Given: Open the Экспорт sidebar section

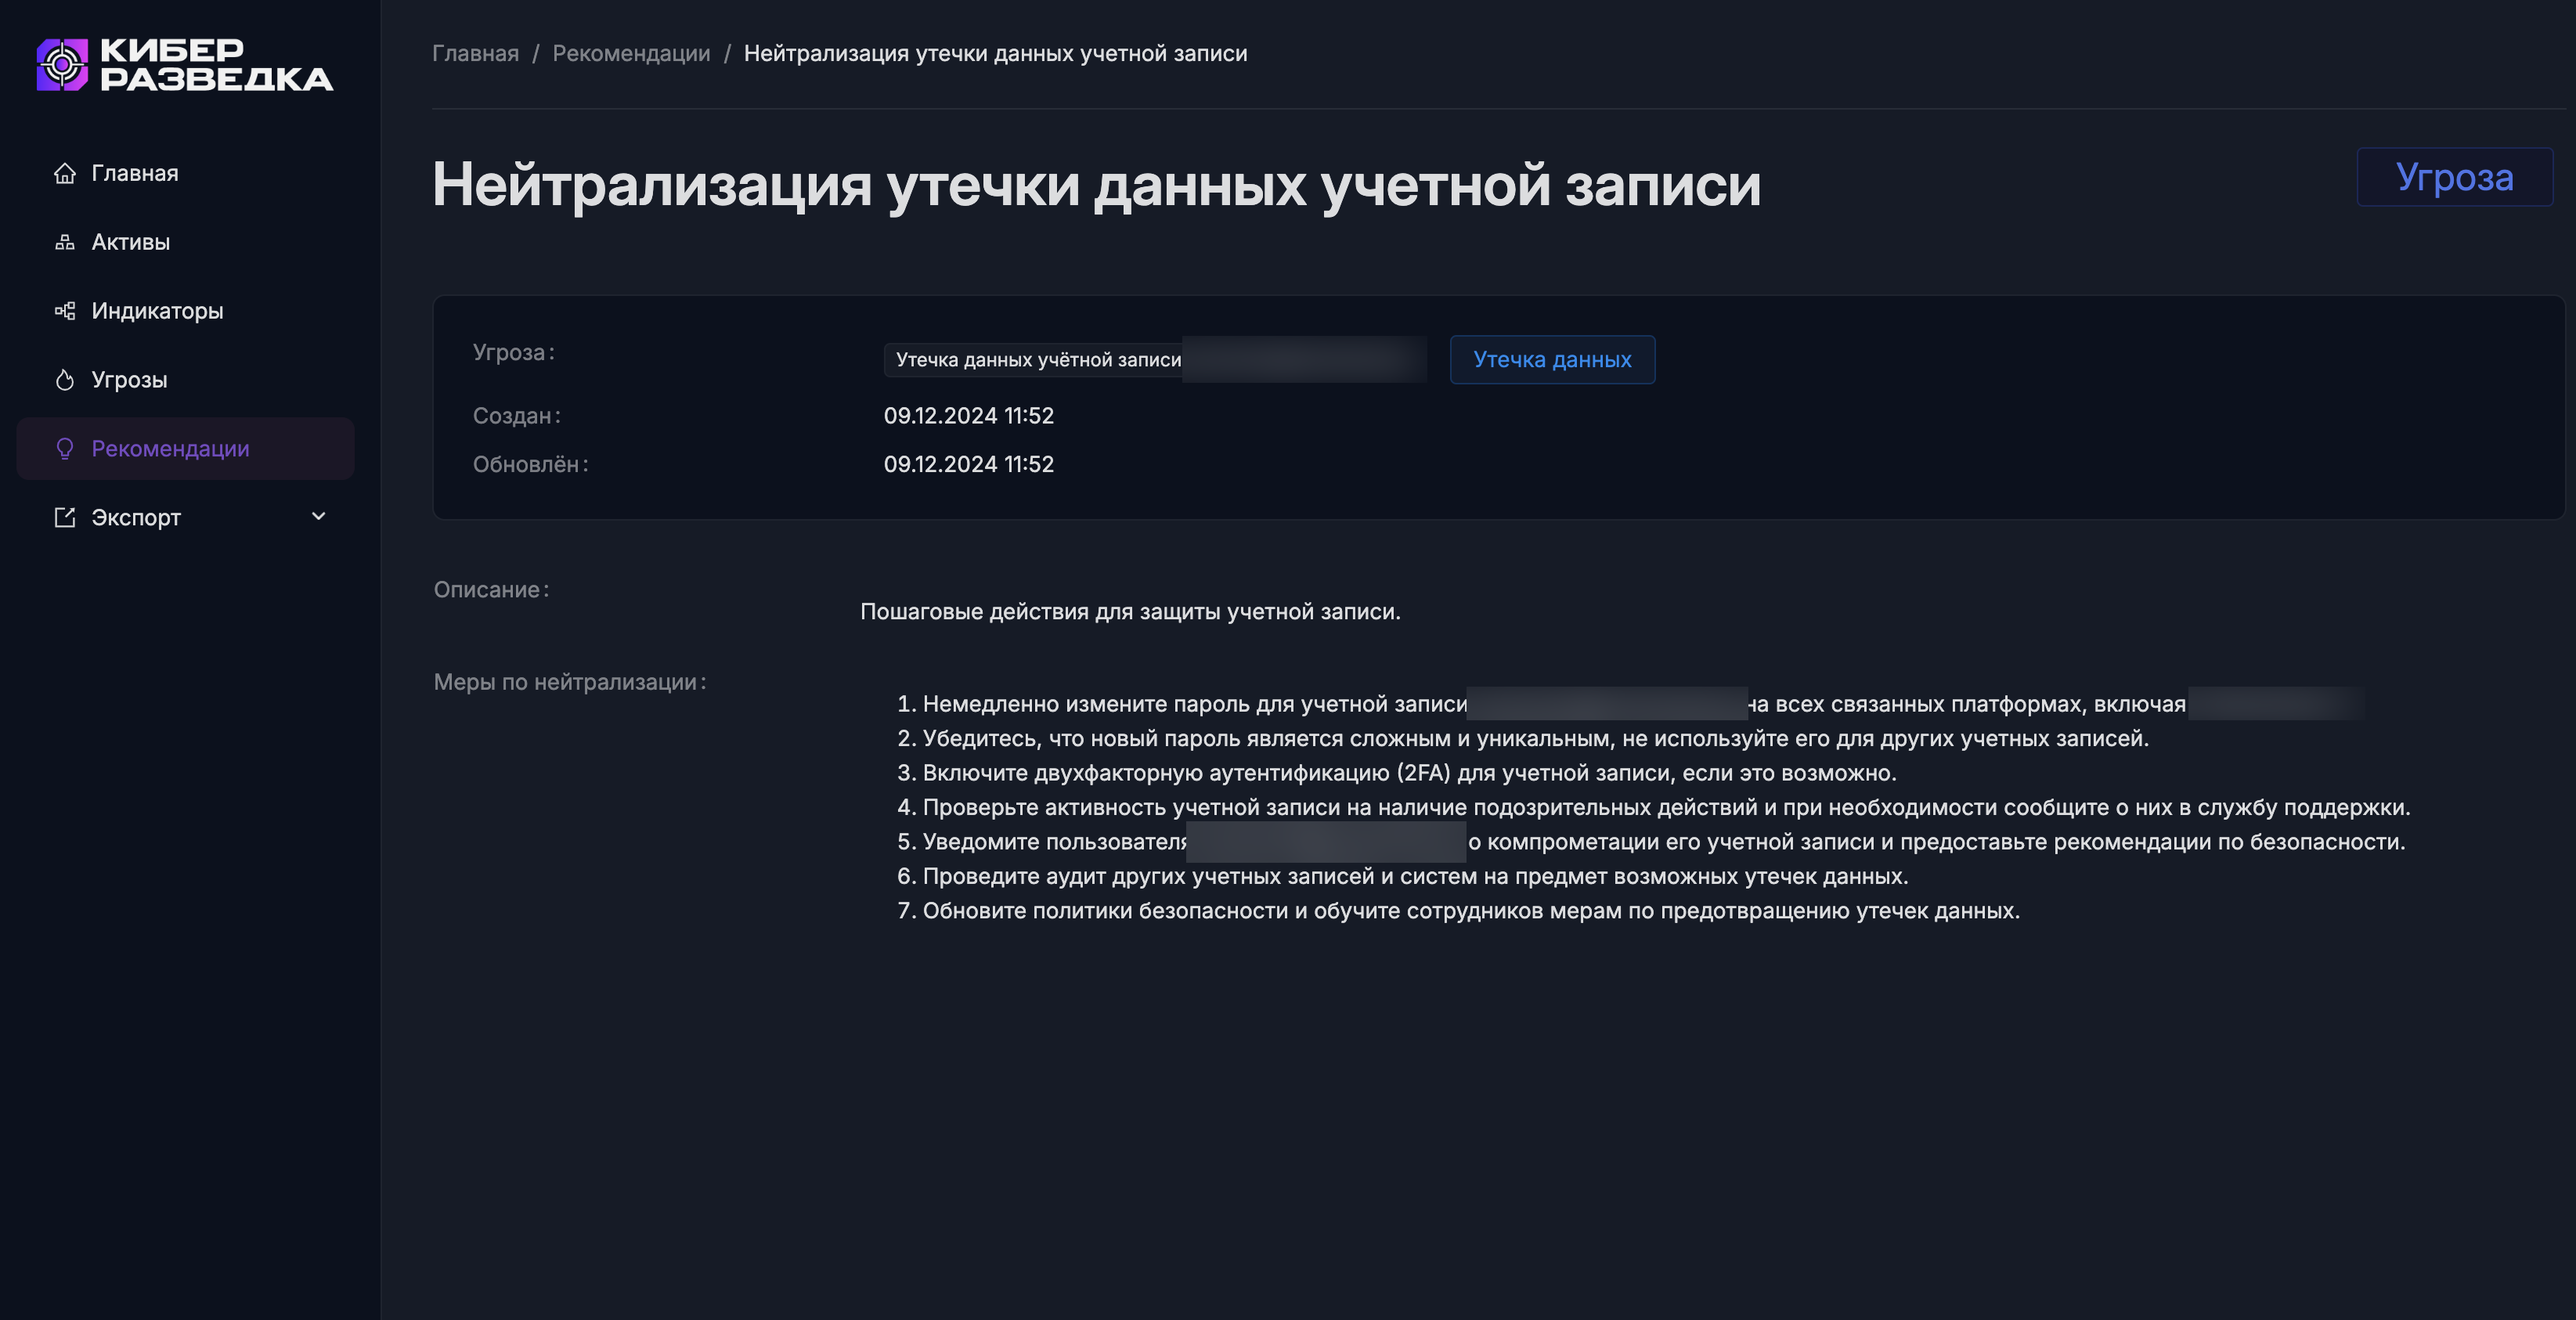Looking at the screenshot, I should (185, 517).
